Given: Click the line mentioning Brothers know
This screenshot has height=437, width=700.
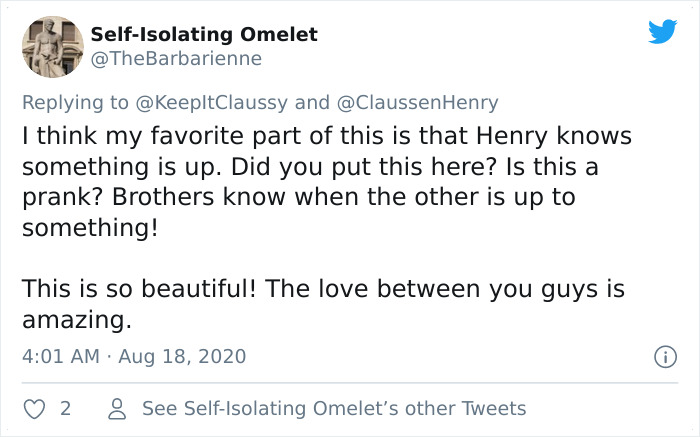Looking at the screenshot, I should tap(300, 197).
